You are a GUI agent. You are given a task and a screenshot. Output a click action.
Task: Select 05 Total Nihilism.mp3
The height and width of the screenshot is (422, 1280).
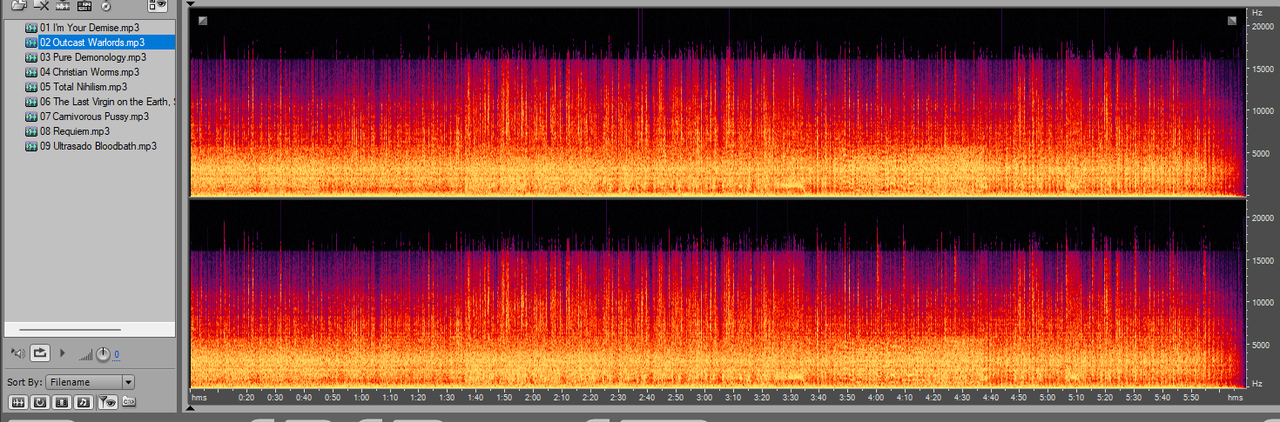84,87
